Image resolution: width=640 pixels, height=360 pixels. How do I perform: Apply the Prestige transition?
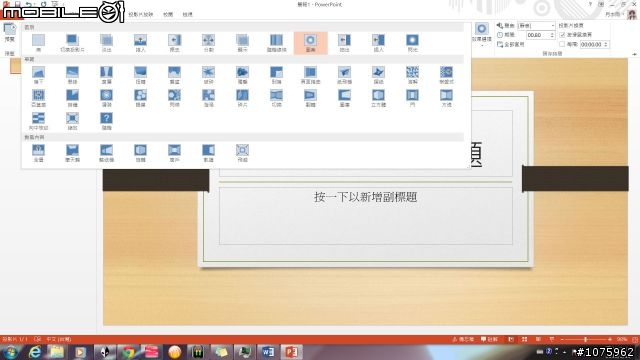(174, 75)
